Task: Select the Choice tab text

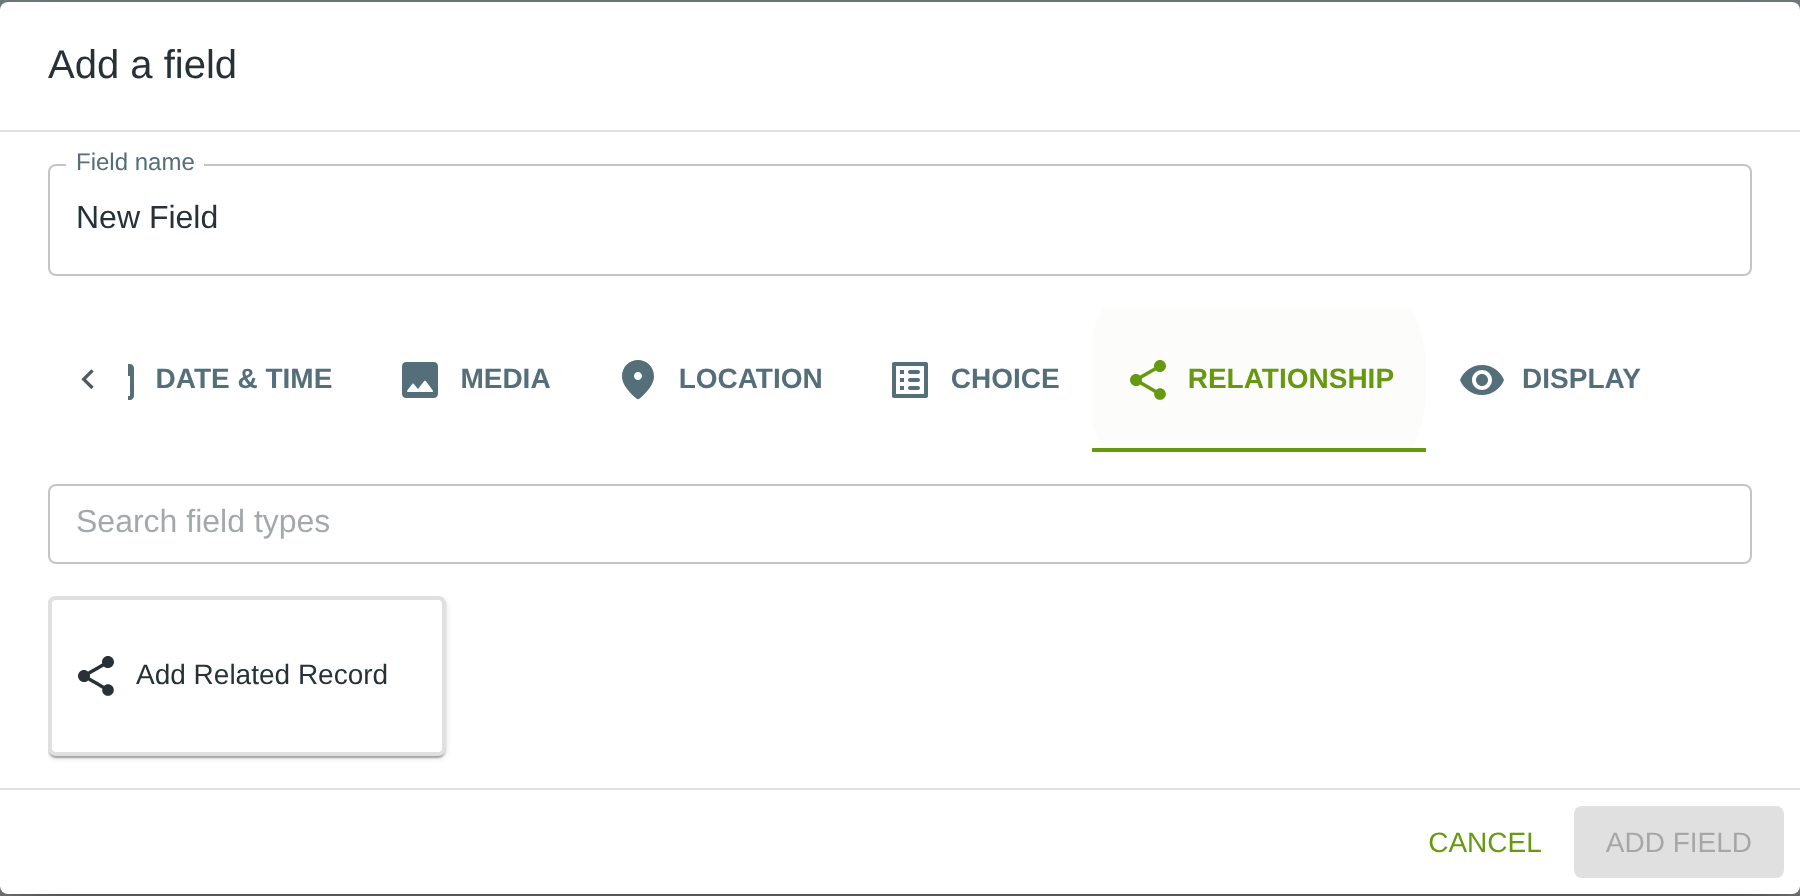Action: (x=1004, y=379)
